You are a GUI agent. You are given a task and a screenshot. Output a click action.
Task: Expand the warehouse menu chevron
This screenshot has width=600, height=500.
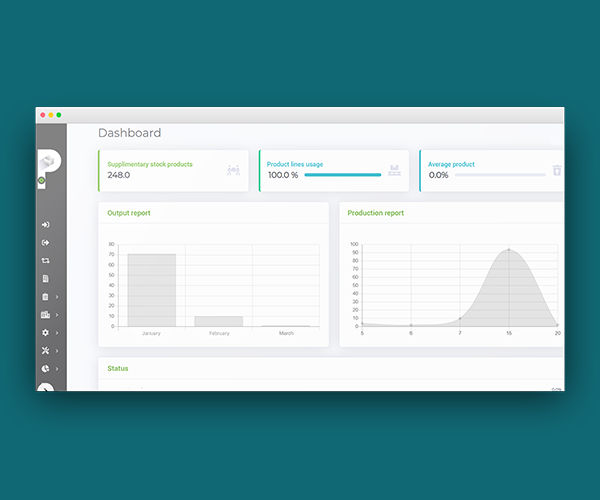[57, 315]
